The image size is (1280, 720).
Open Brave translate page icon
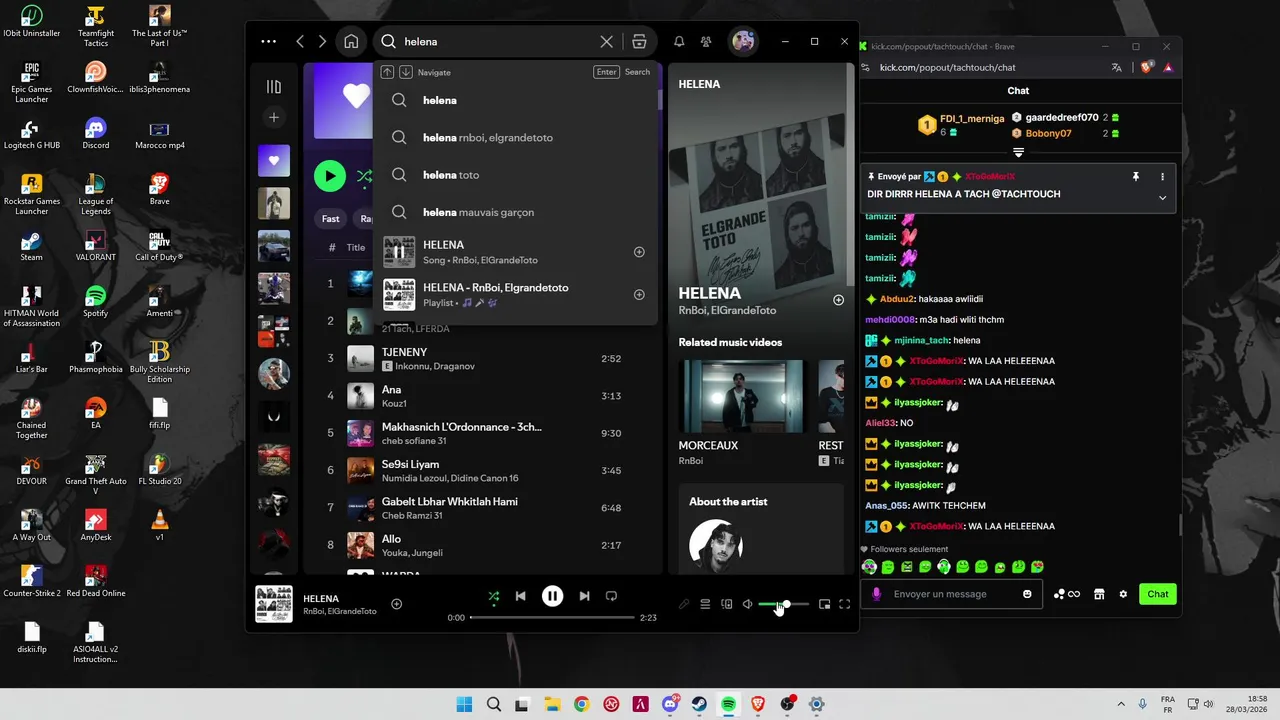(1117, 67)
